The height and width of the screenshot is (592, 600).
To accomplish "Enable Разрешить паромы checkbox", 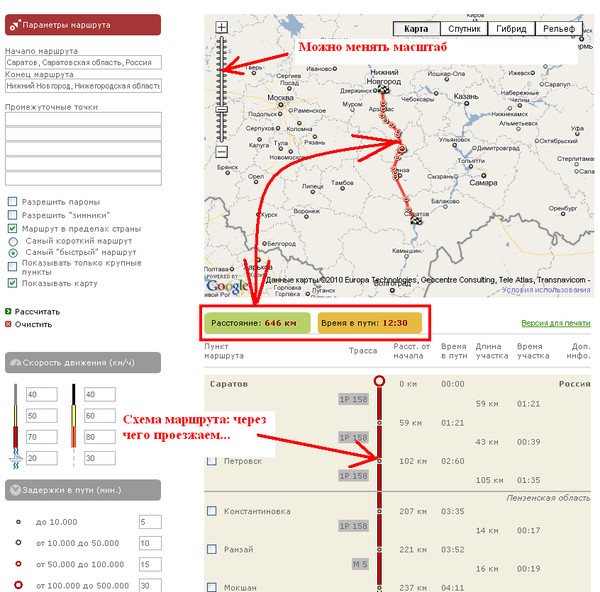I will click(x=13, y=202).
